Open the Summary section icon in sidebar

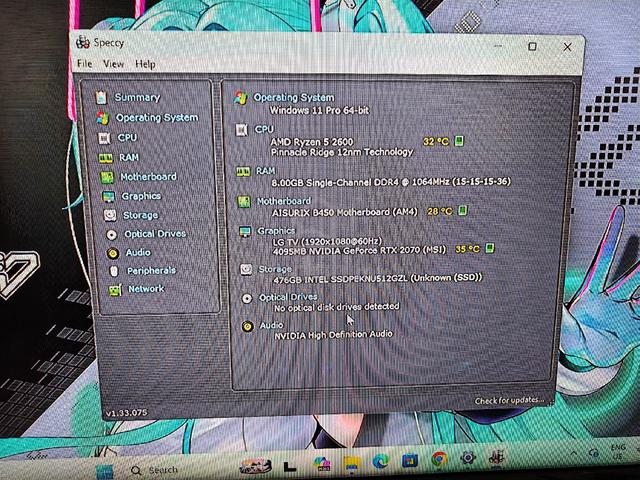101,97
